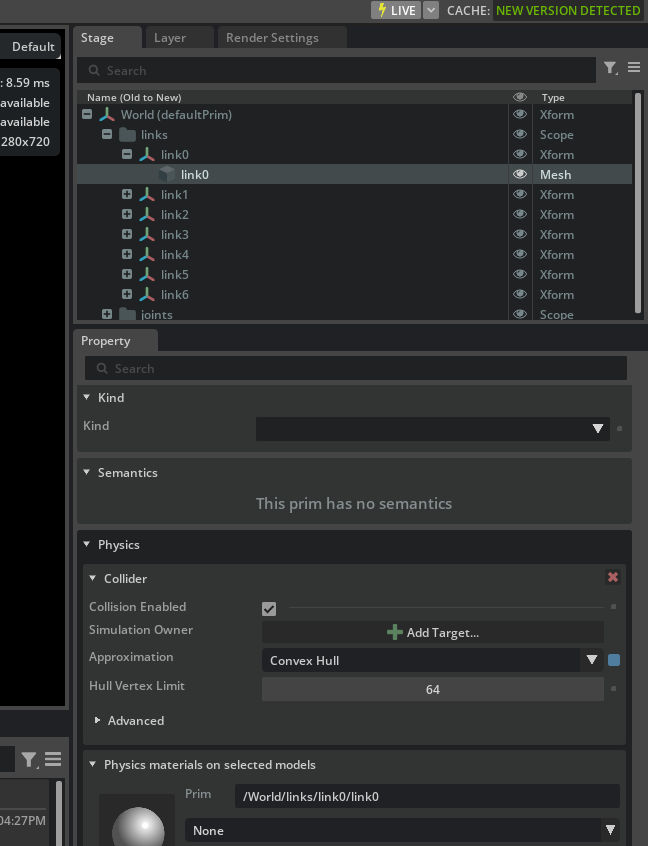Remove the Collider with the red X
The image size is (648, 846).
[x=613, y=578]
